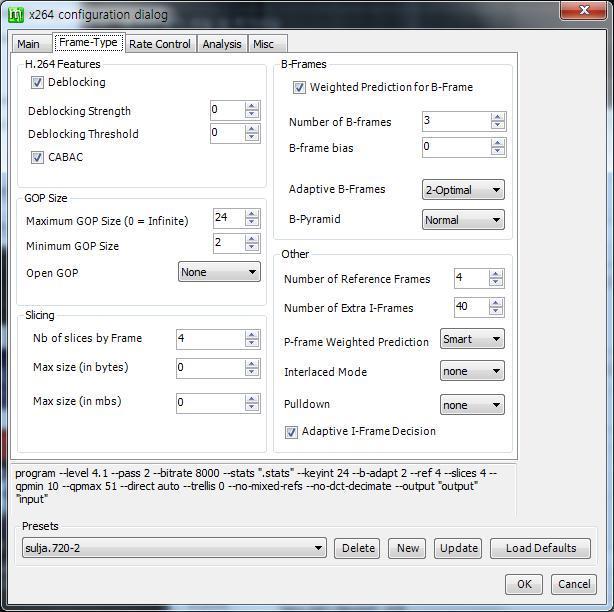614x612 pixels.
Task: Go to the Analysis tab
Action: pos(222,44)
